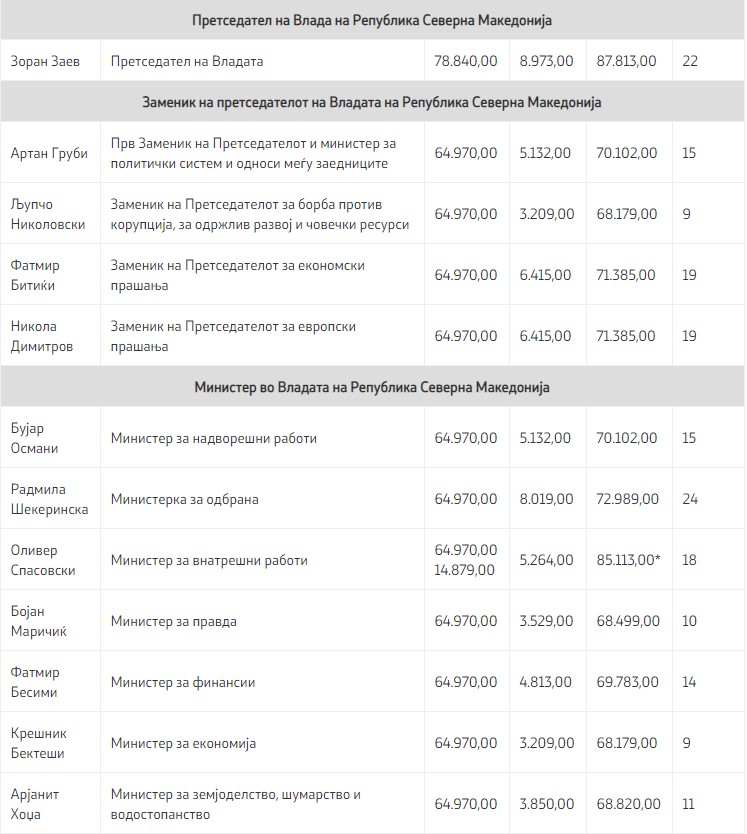Click the top header 'Претседател на Влада на Република Северна Македонија'

click(372, 21)
